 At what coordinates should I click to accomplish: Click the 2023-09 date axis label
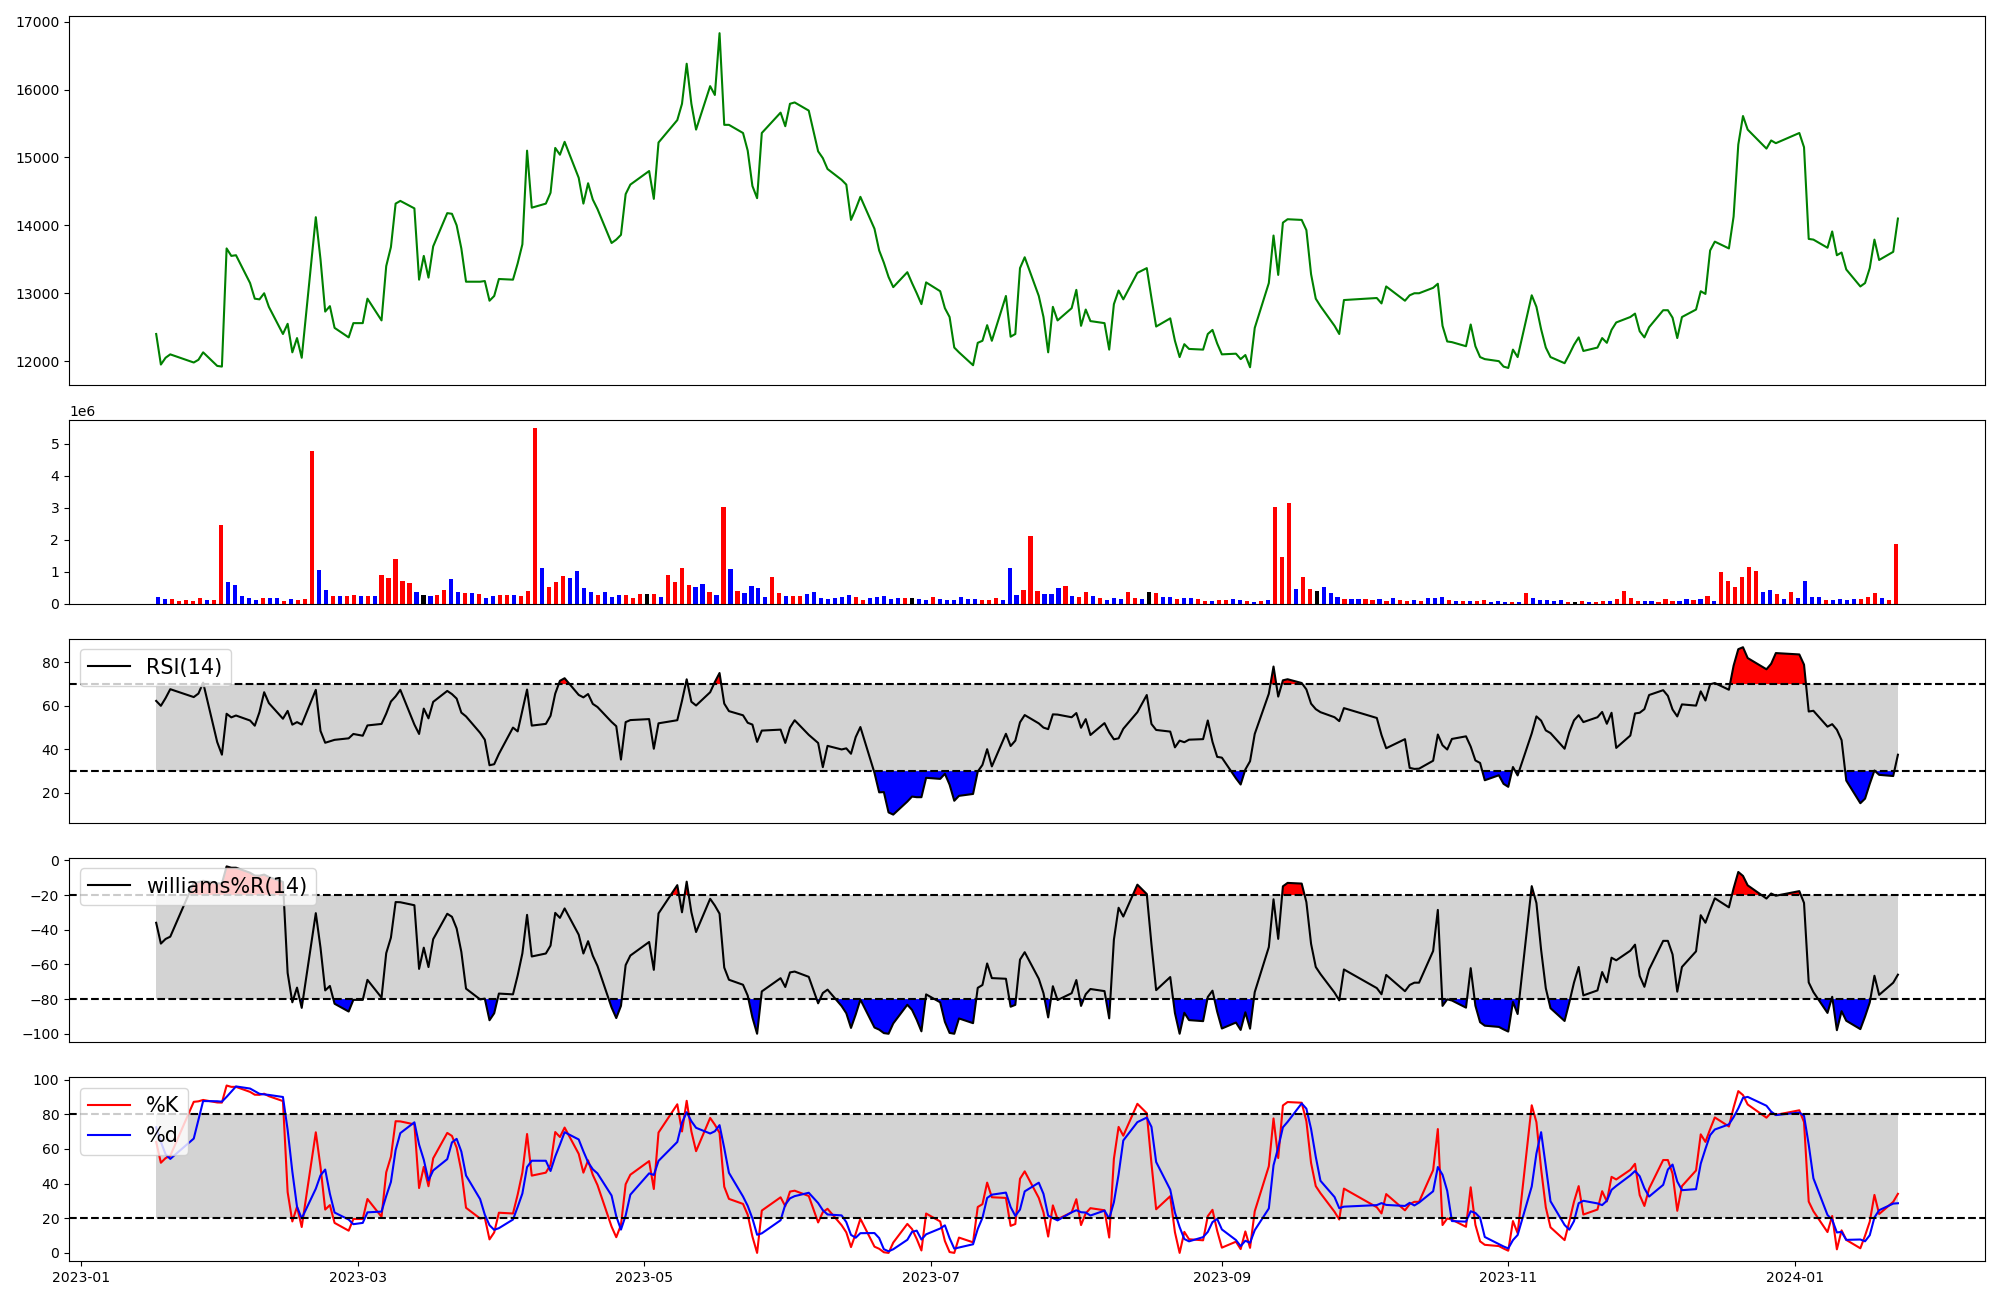coord(1222,1277)
